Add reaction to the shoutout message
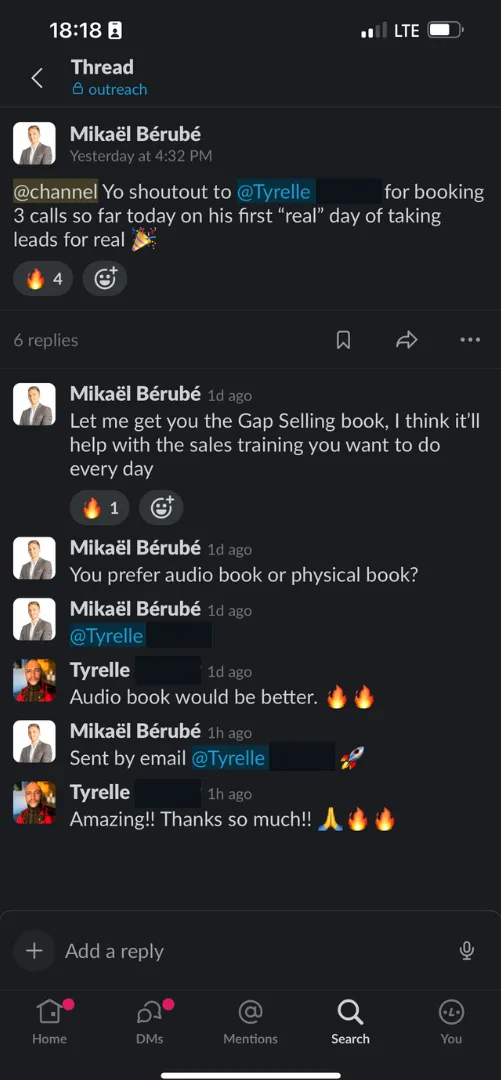 [x=105, y=279]
